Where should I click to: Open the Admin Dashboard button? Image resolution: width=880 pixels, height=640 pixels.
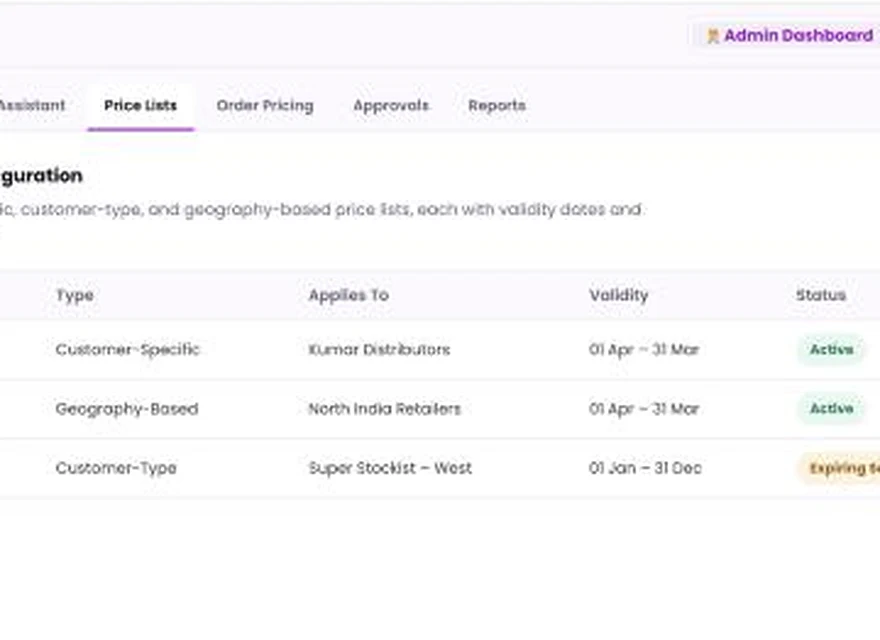click(x=786, y=35)
